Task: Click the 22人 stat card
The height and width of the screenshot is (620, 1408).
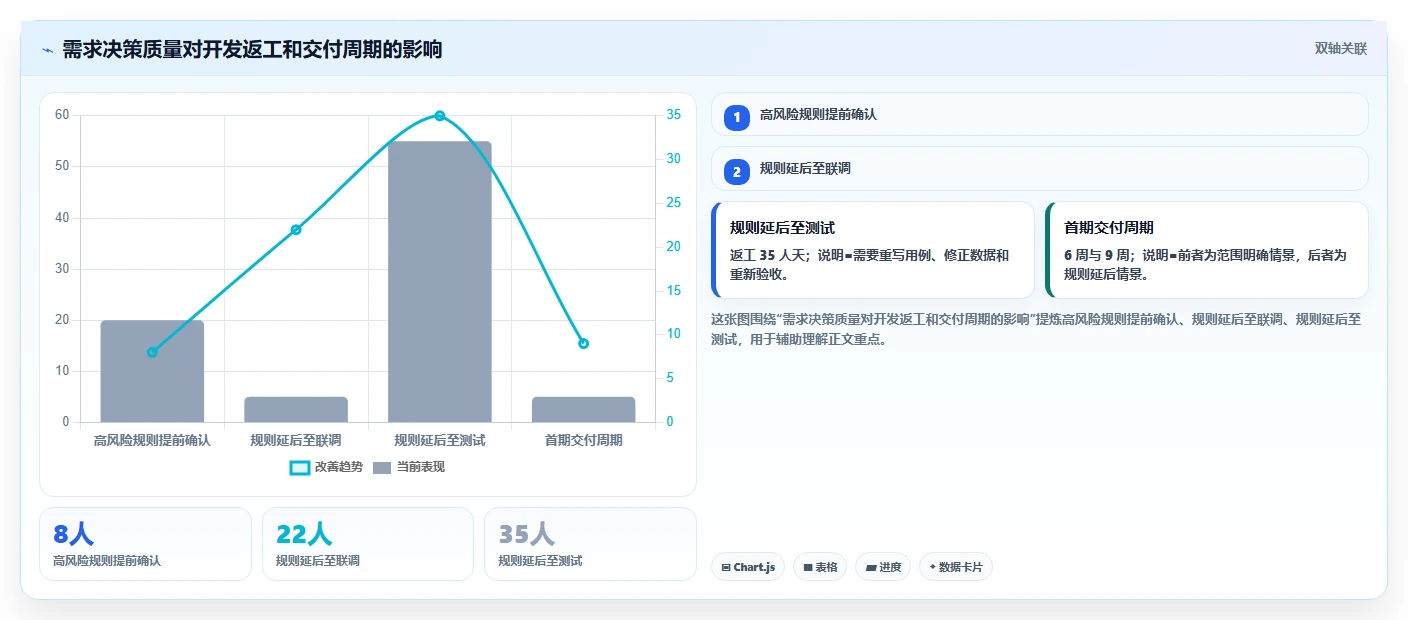Action: [x=368, y=544]
